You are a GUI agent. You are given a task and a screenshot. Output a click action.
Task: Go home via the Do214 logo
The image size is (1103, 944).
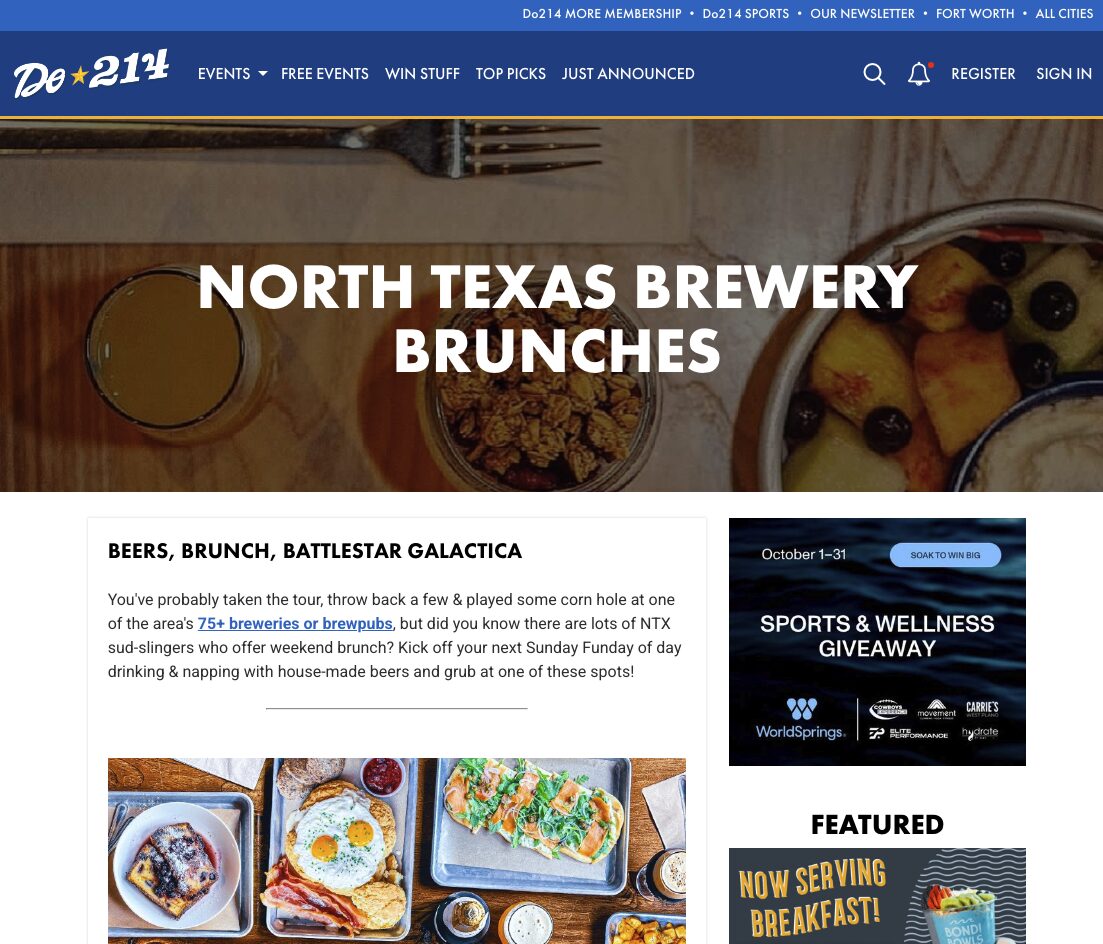pyautogui.click(x=91, y=73)
